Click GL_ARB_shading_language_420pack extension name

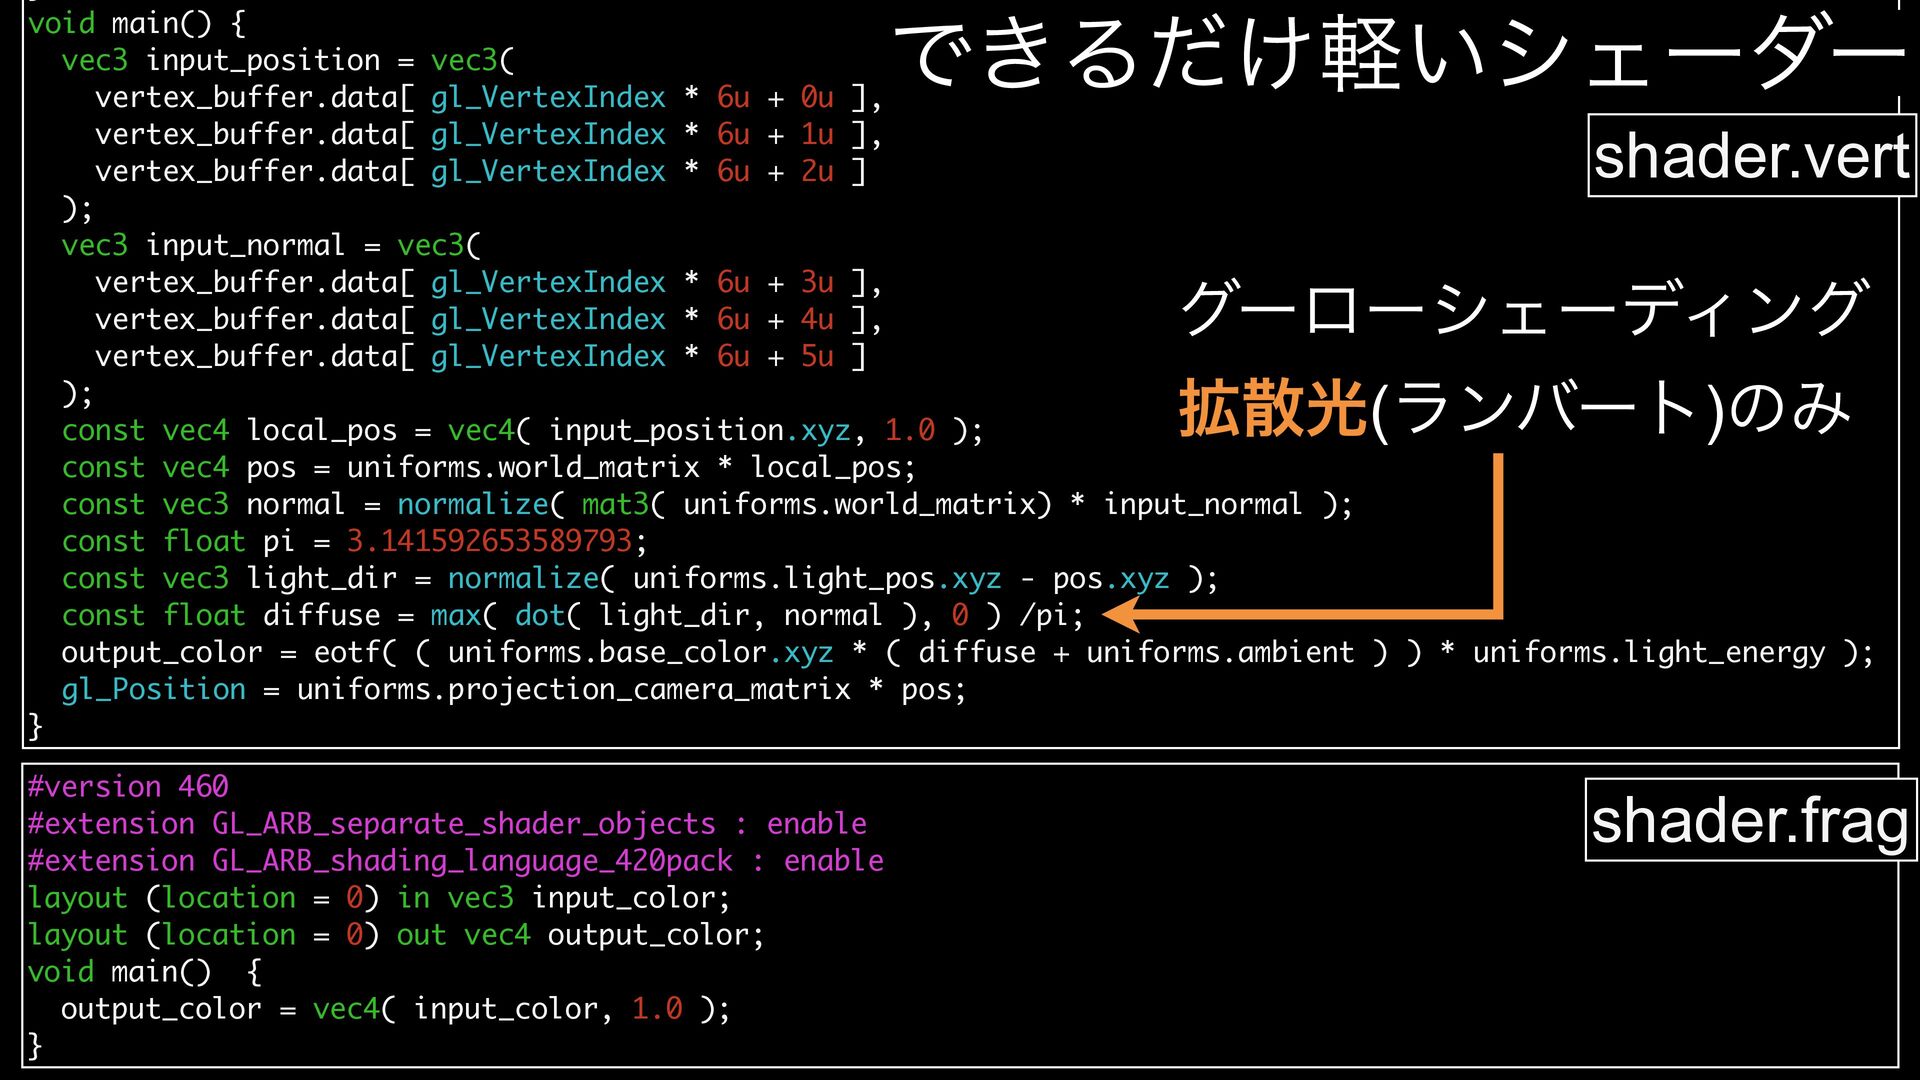click(471, 860)
